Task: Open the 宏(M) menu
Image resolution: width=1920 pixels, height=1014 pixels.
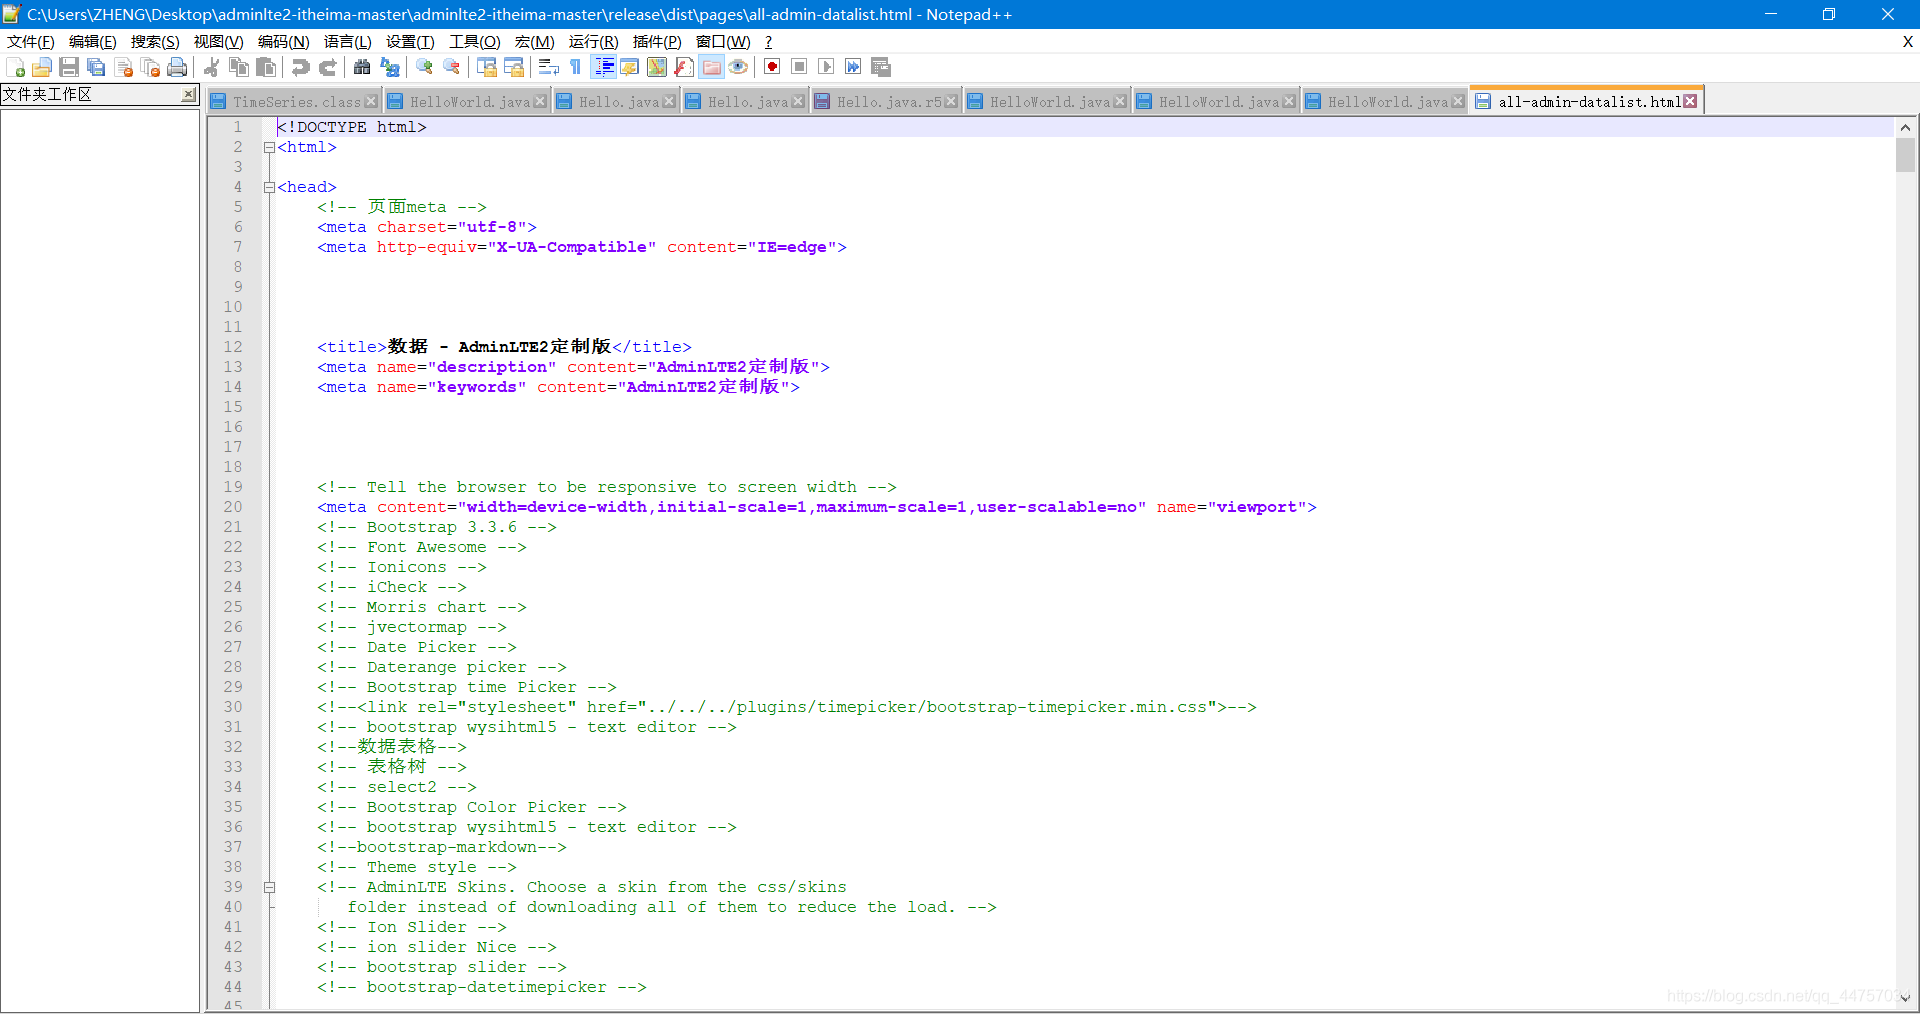Action: pos(534,42)
